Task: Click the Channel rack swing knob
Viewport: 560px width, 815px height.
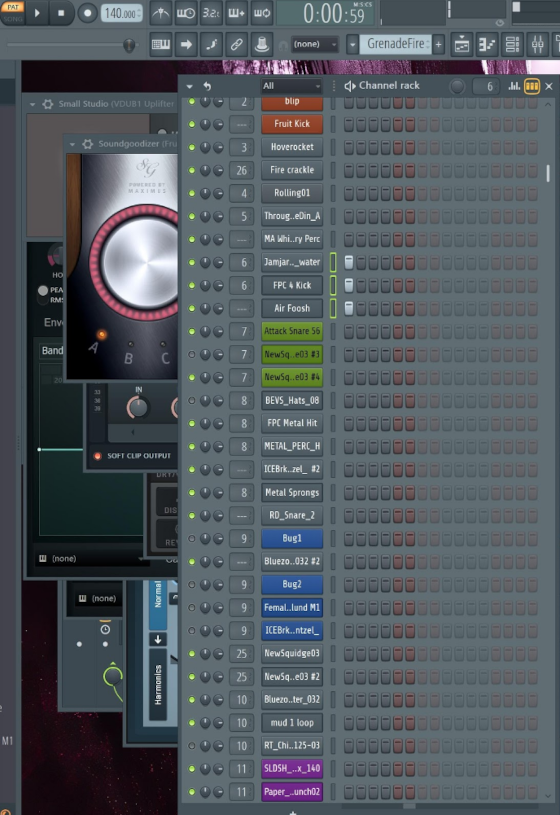Action: (x=457, y=86)
